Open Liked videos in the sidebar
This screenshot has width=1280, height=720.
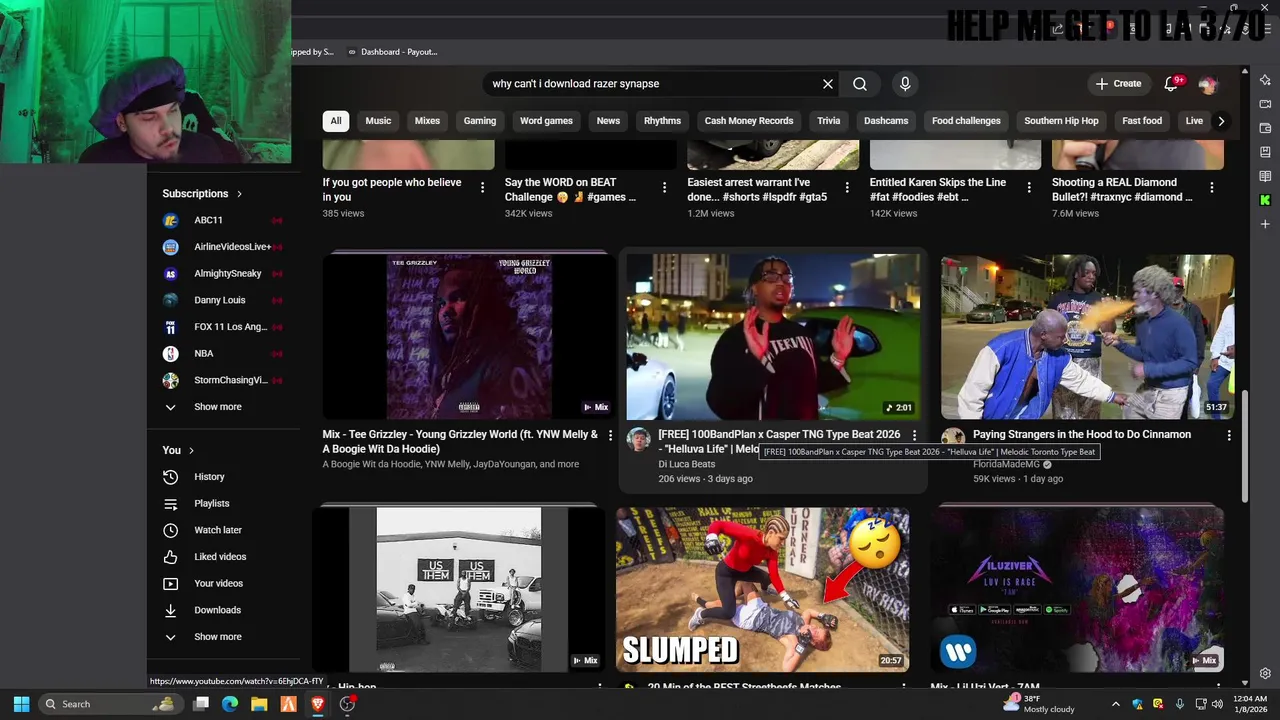click(x=223, y=557)
